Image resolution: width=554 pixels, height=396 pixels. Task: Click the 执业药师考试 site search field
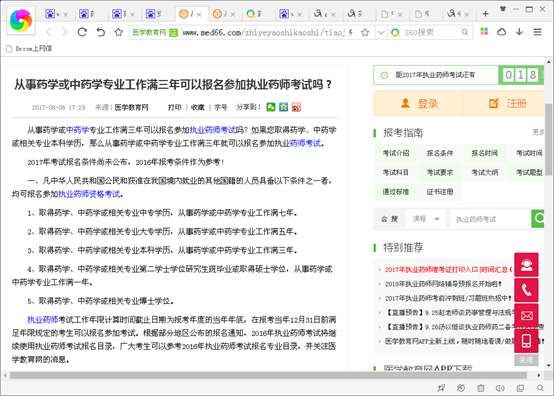pyautogui.click(x=491, y=219)
